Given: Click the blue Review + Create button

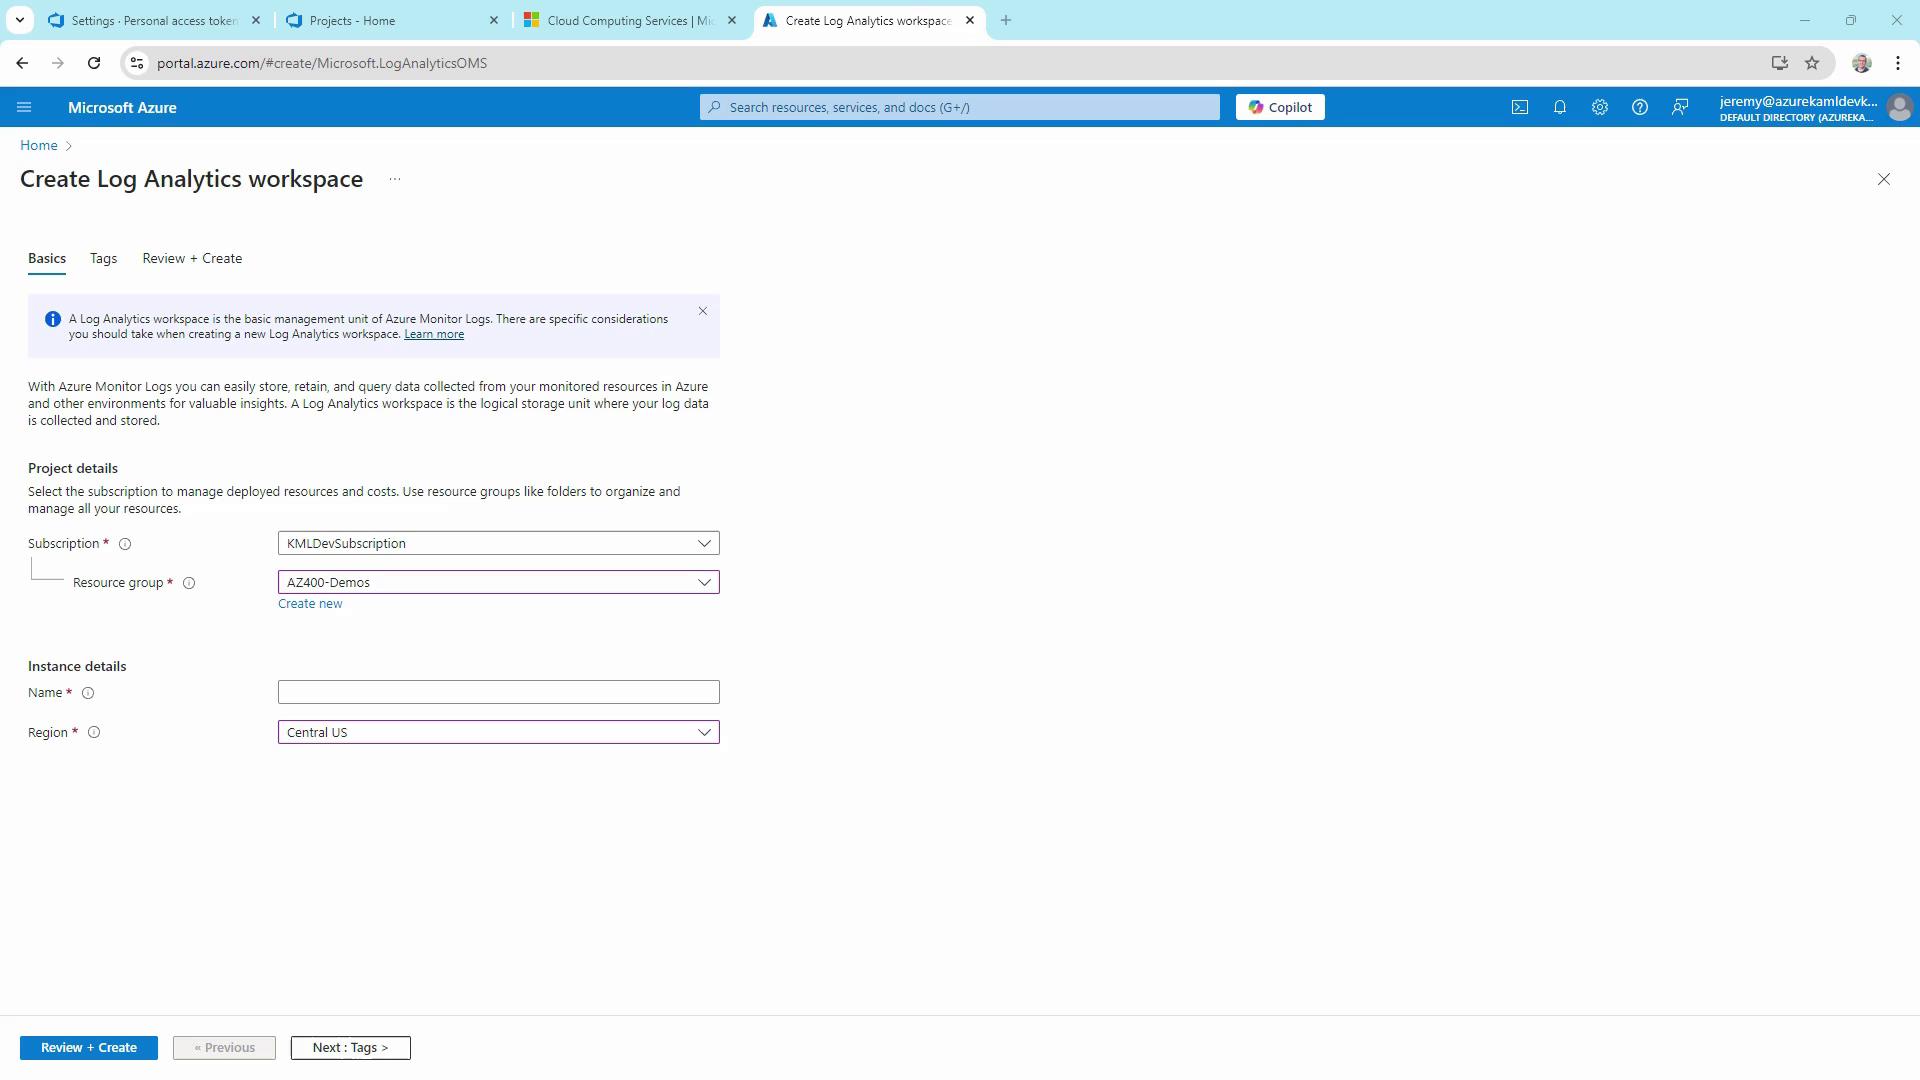Looking at the screenshot, I should pos(89,1047).
